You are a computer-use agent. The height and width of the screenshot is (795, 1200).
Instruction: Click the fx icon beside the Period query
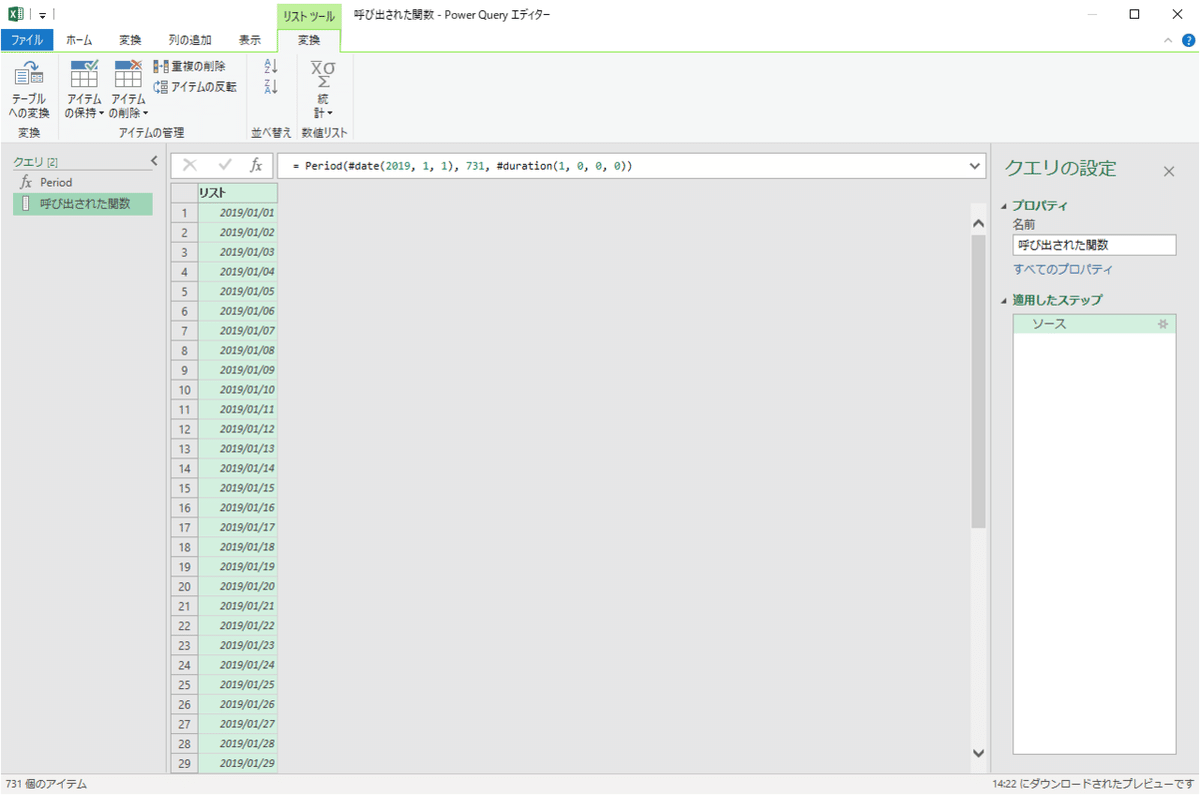click(26, 183)
